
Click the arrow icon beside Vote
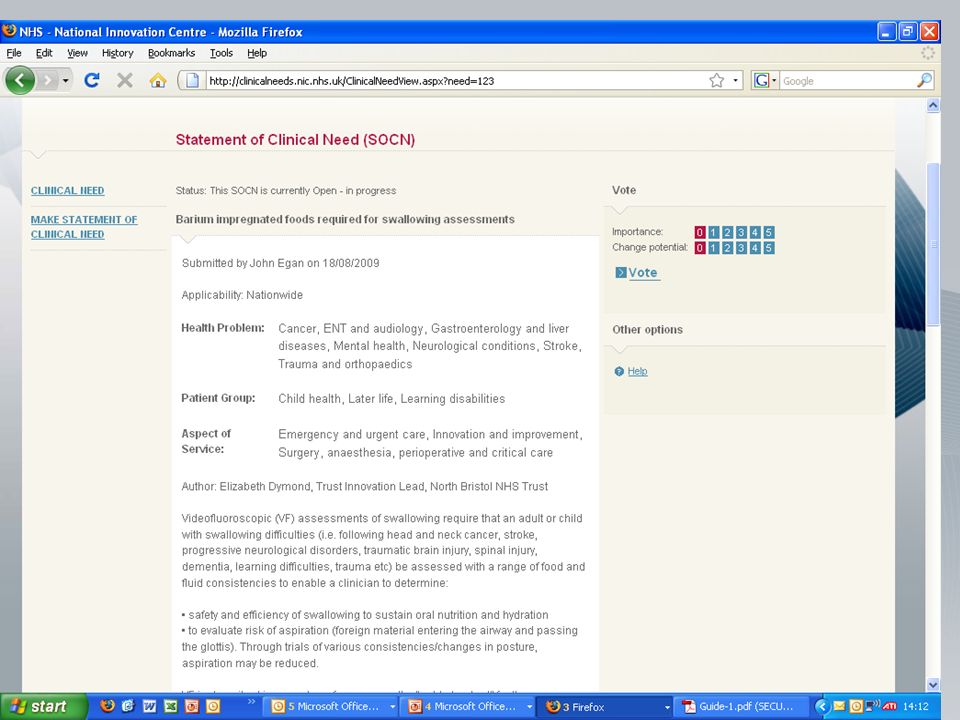click(x=620, y=272)
